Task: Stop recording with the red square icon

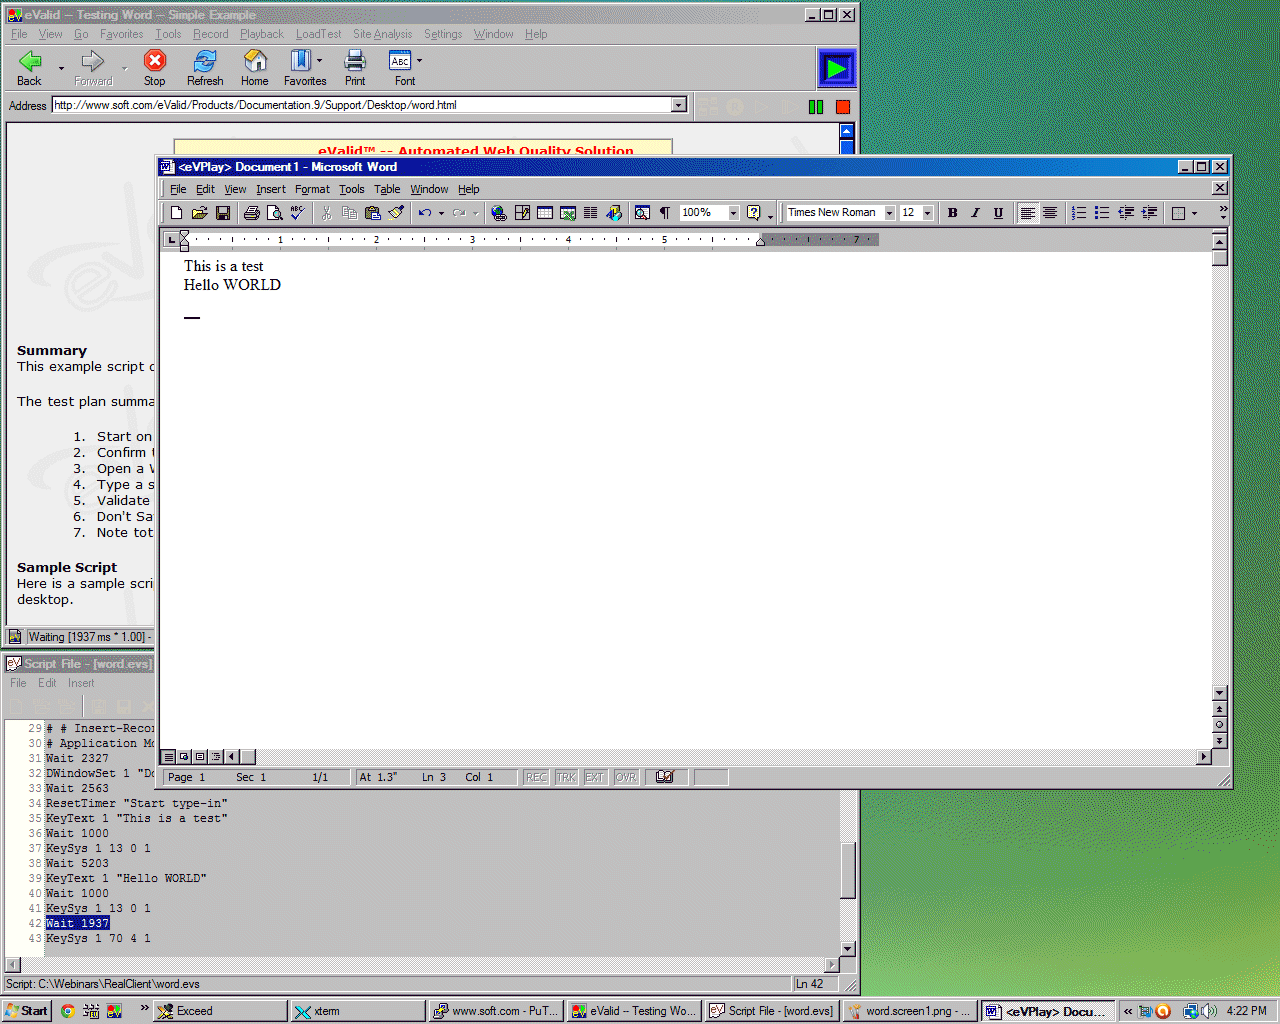Action: point(843,107)
